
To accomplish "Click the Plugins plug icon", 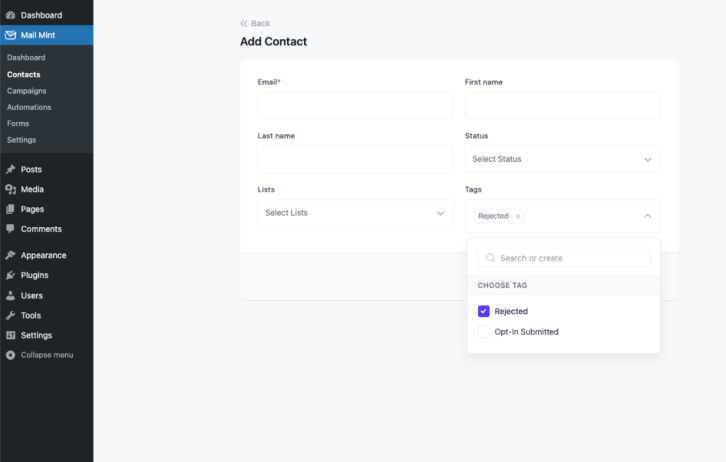I will pyautogui.click(x=10, y=275).
